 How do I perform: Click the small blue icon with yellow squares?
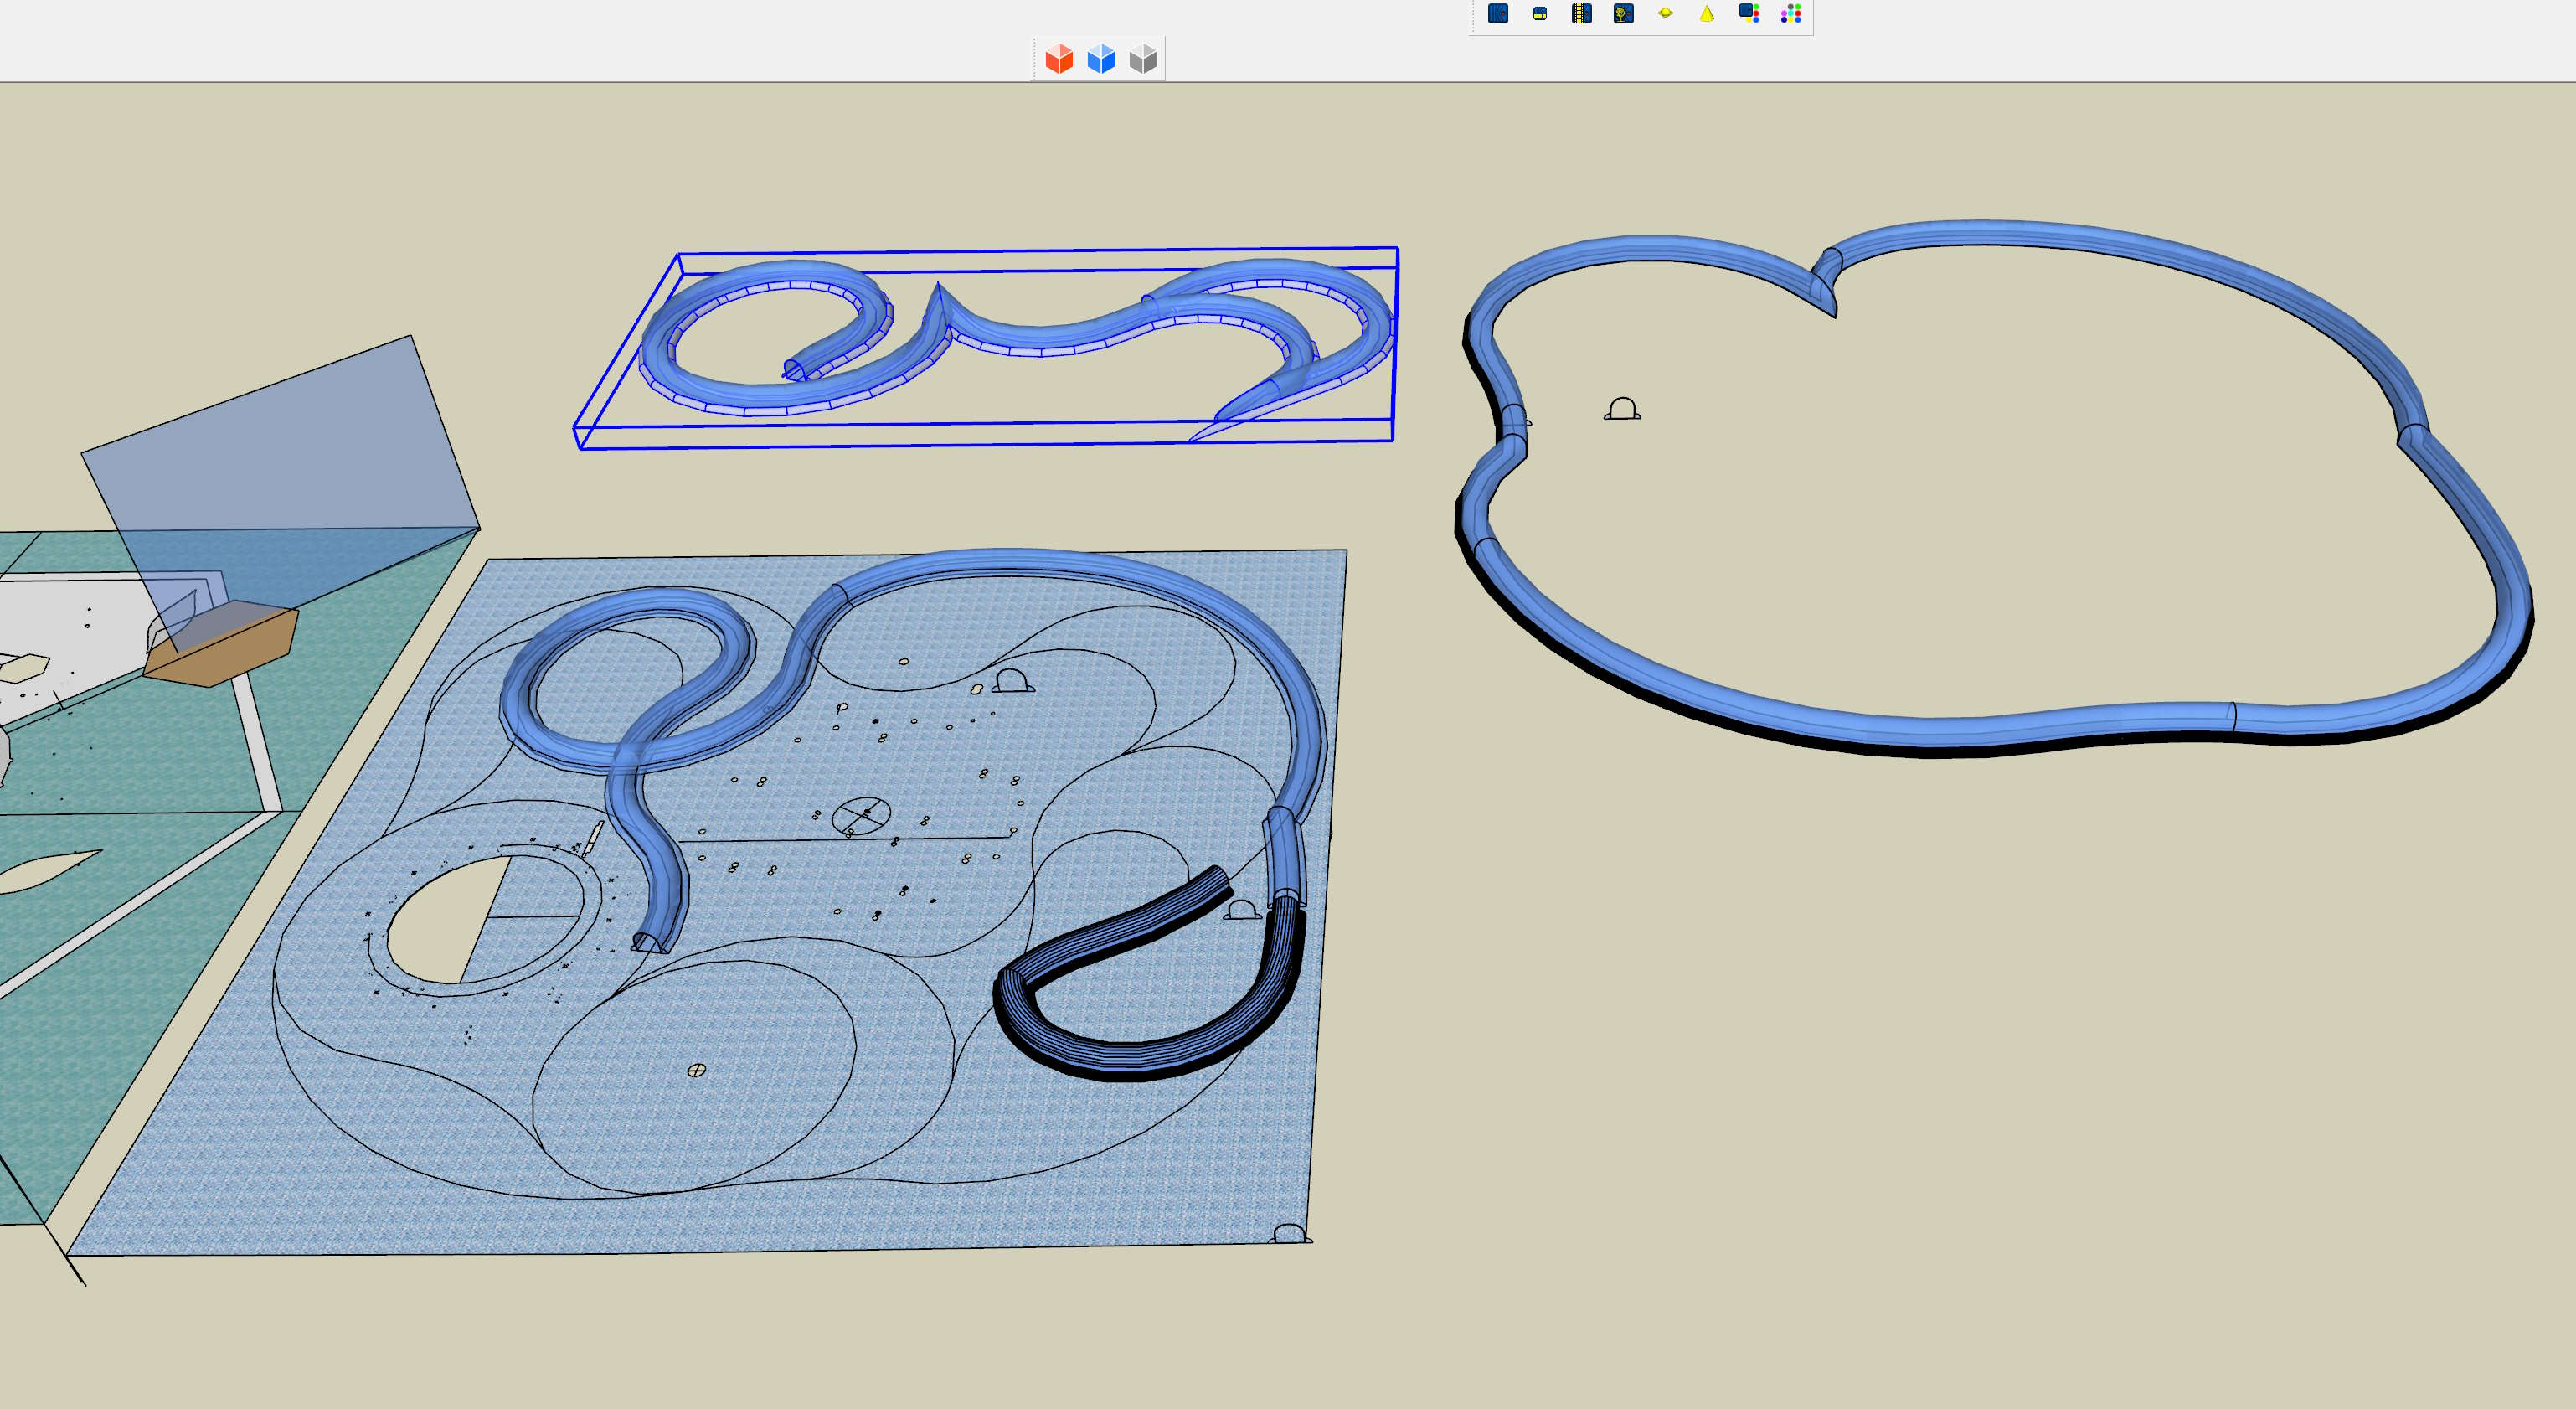pyautogui.click(x=1539, y=14)
